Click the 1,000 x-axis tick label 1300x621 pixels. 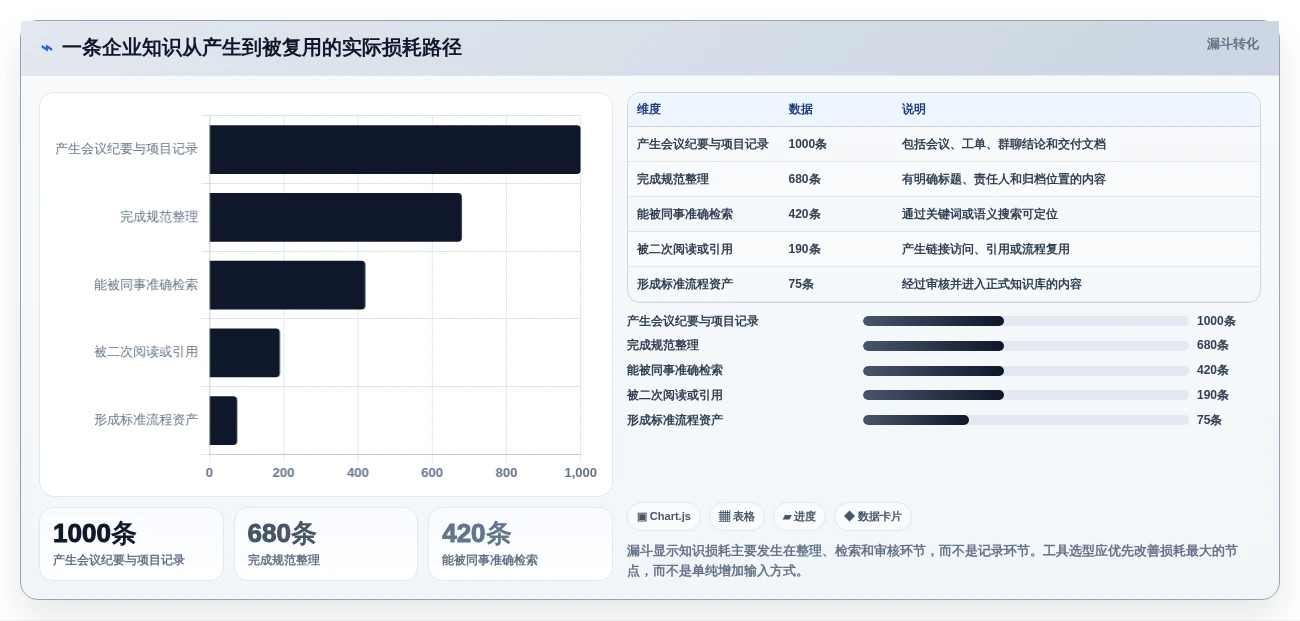580,473
